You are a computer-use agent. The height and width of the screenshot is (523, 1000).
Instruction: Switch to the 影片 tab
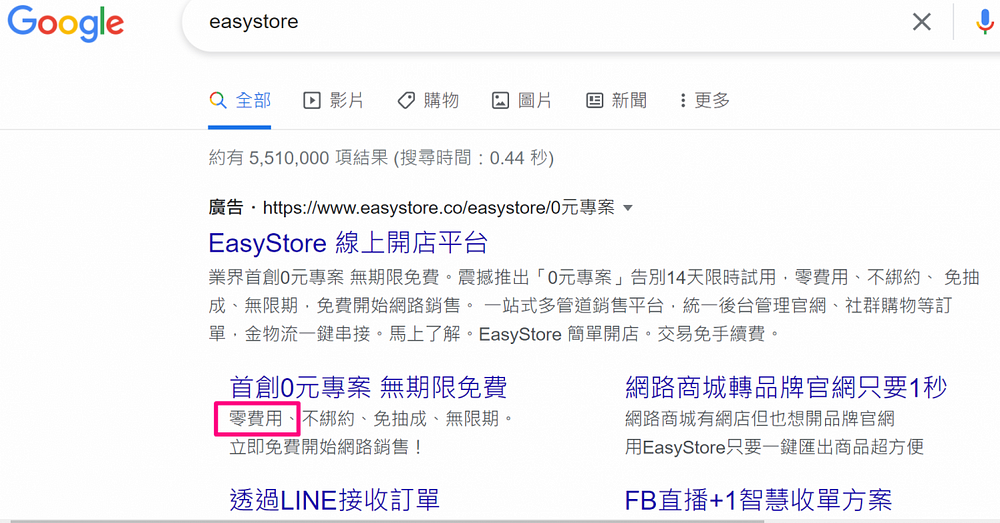(333, 101)
